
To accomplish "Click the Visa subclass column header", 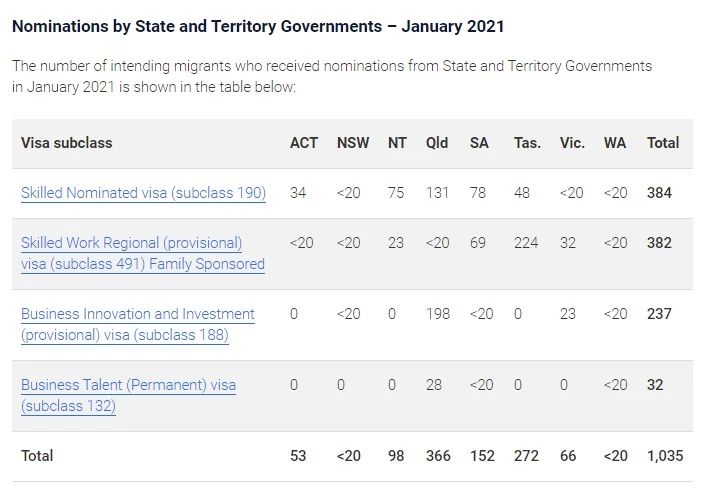I will (66, 143).
